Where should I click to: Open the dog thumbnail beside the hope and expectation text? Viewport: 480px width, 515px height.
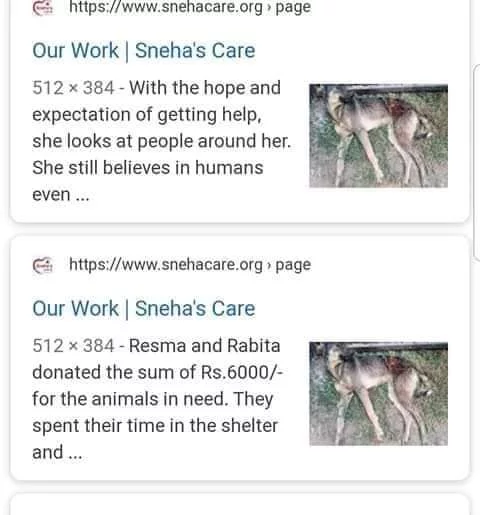[x=378, y=136]
